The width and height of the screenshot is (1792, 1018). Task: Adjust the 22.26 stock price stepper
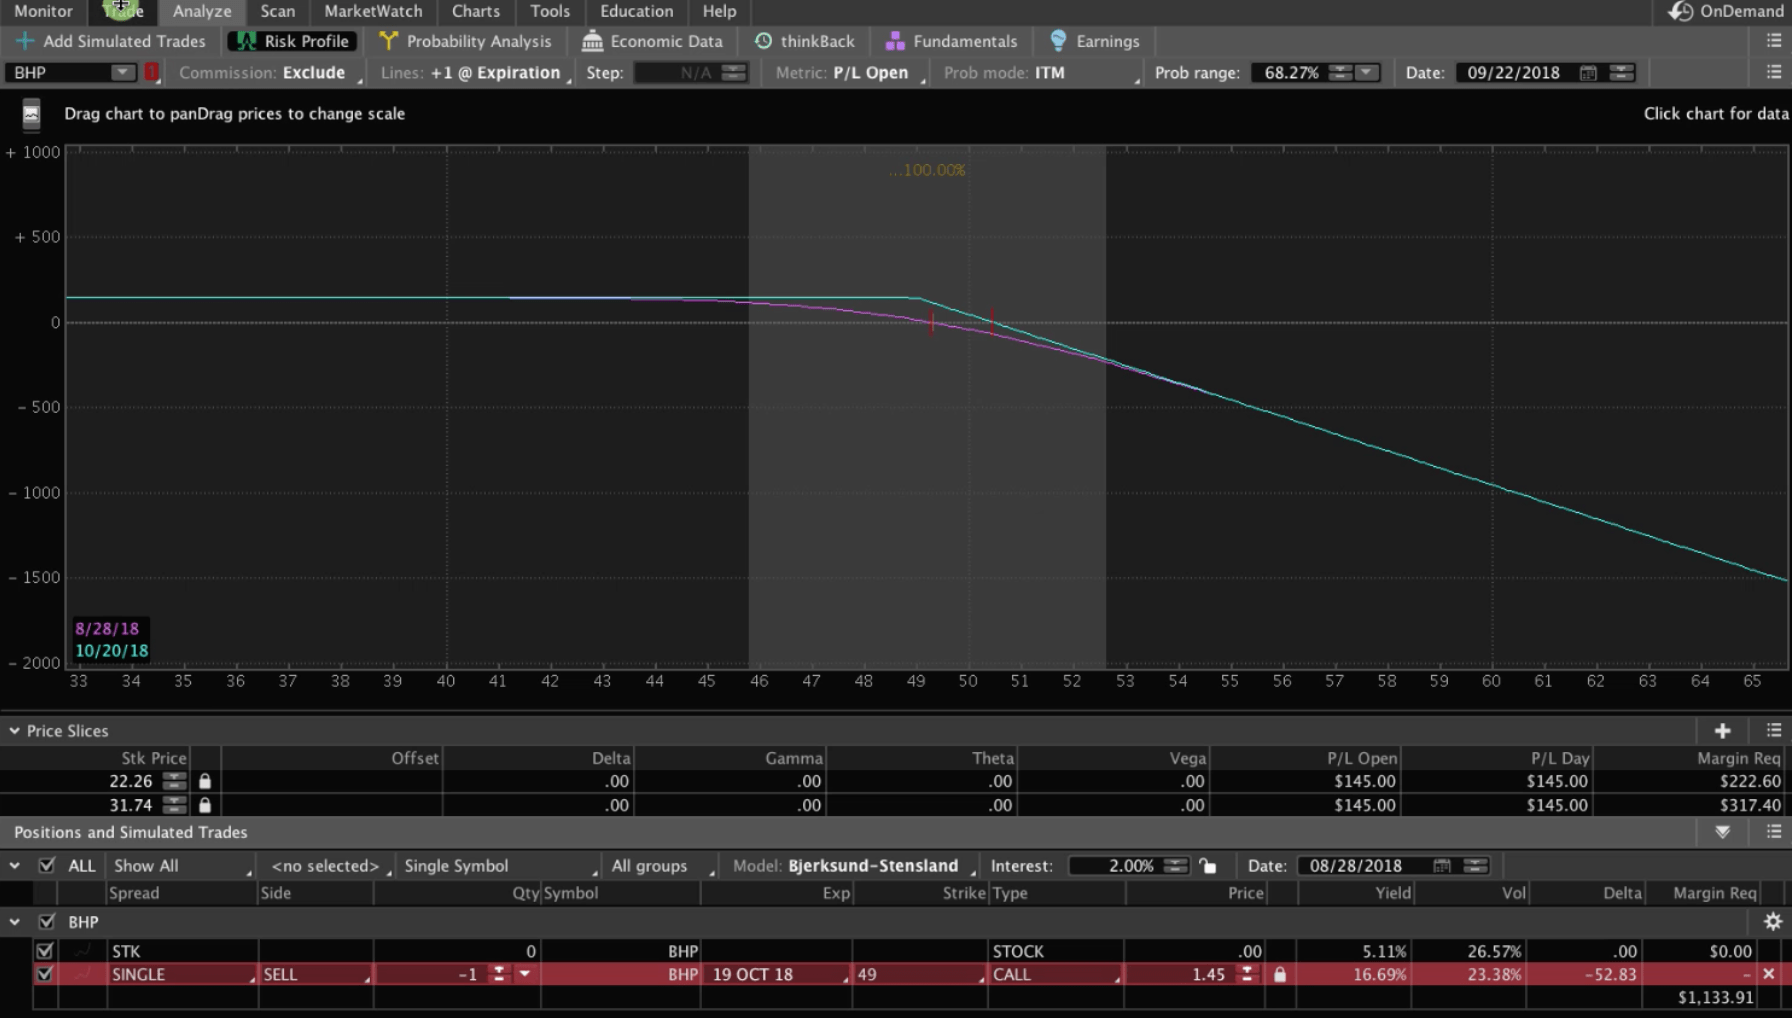pos(174,781)
